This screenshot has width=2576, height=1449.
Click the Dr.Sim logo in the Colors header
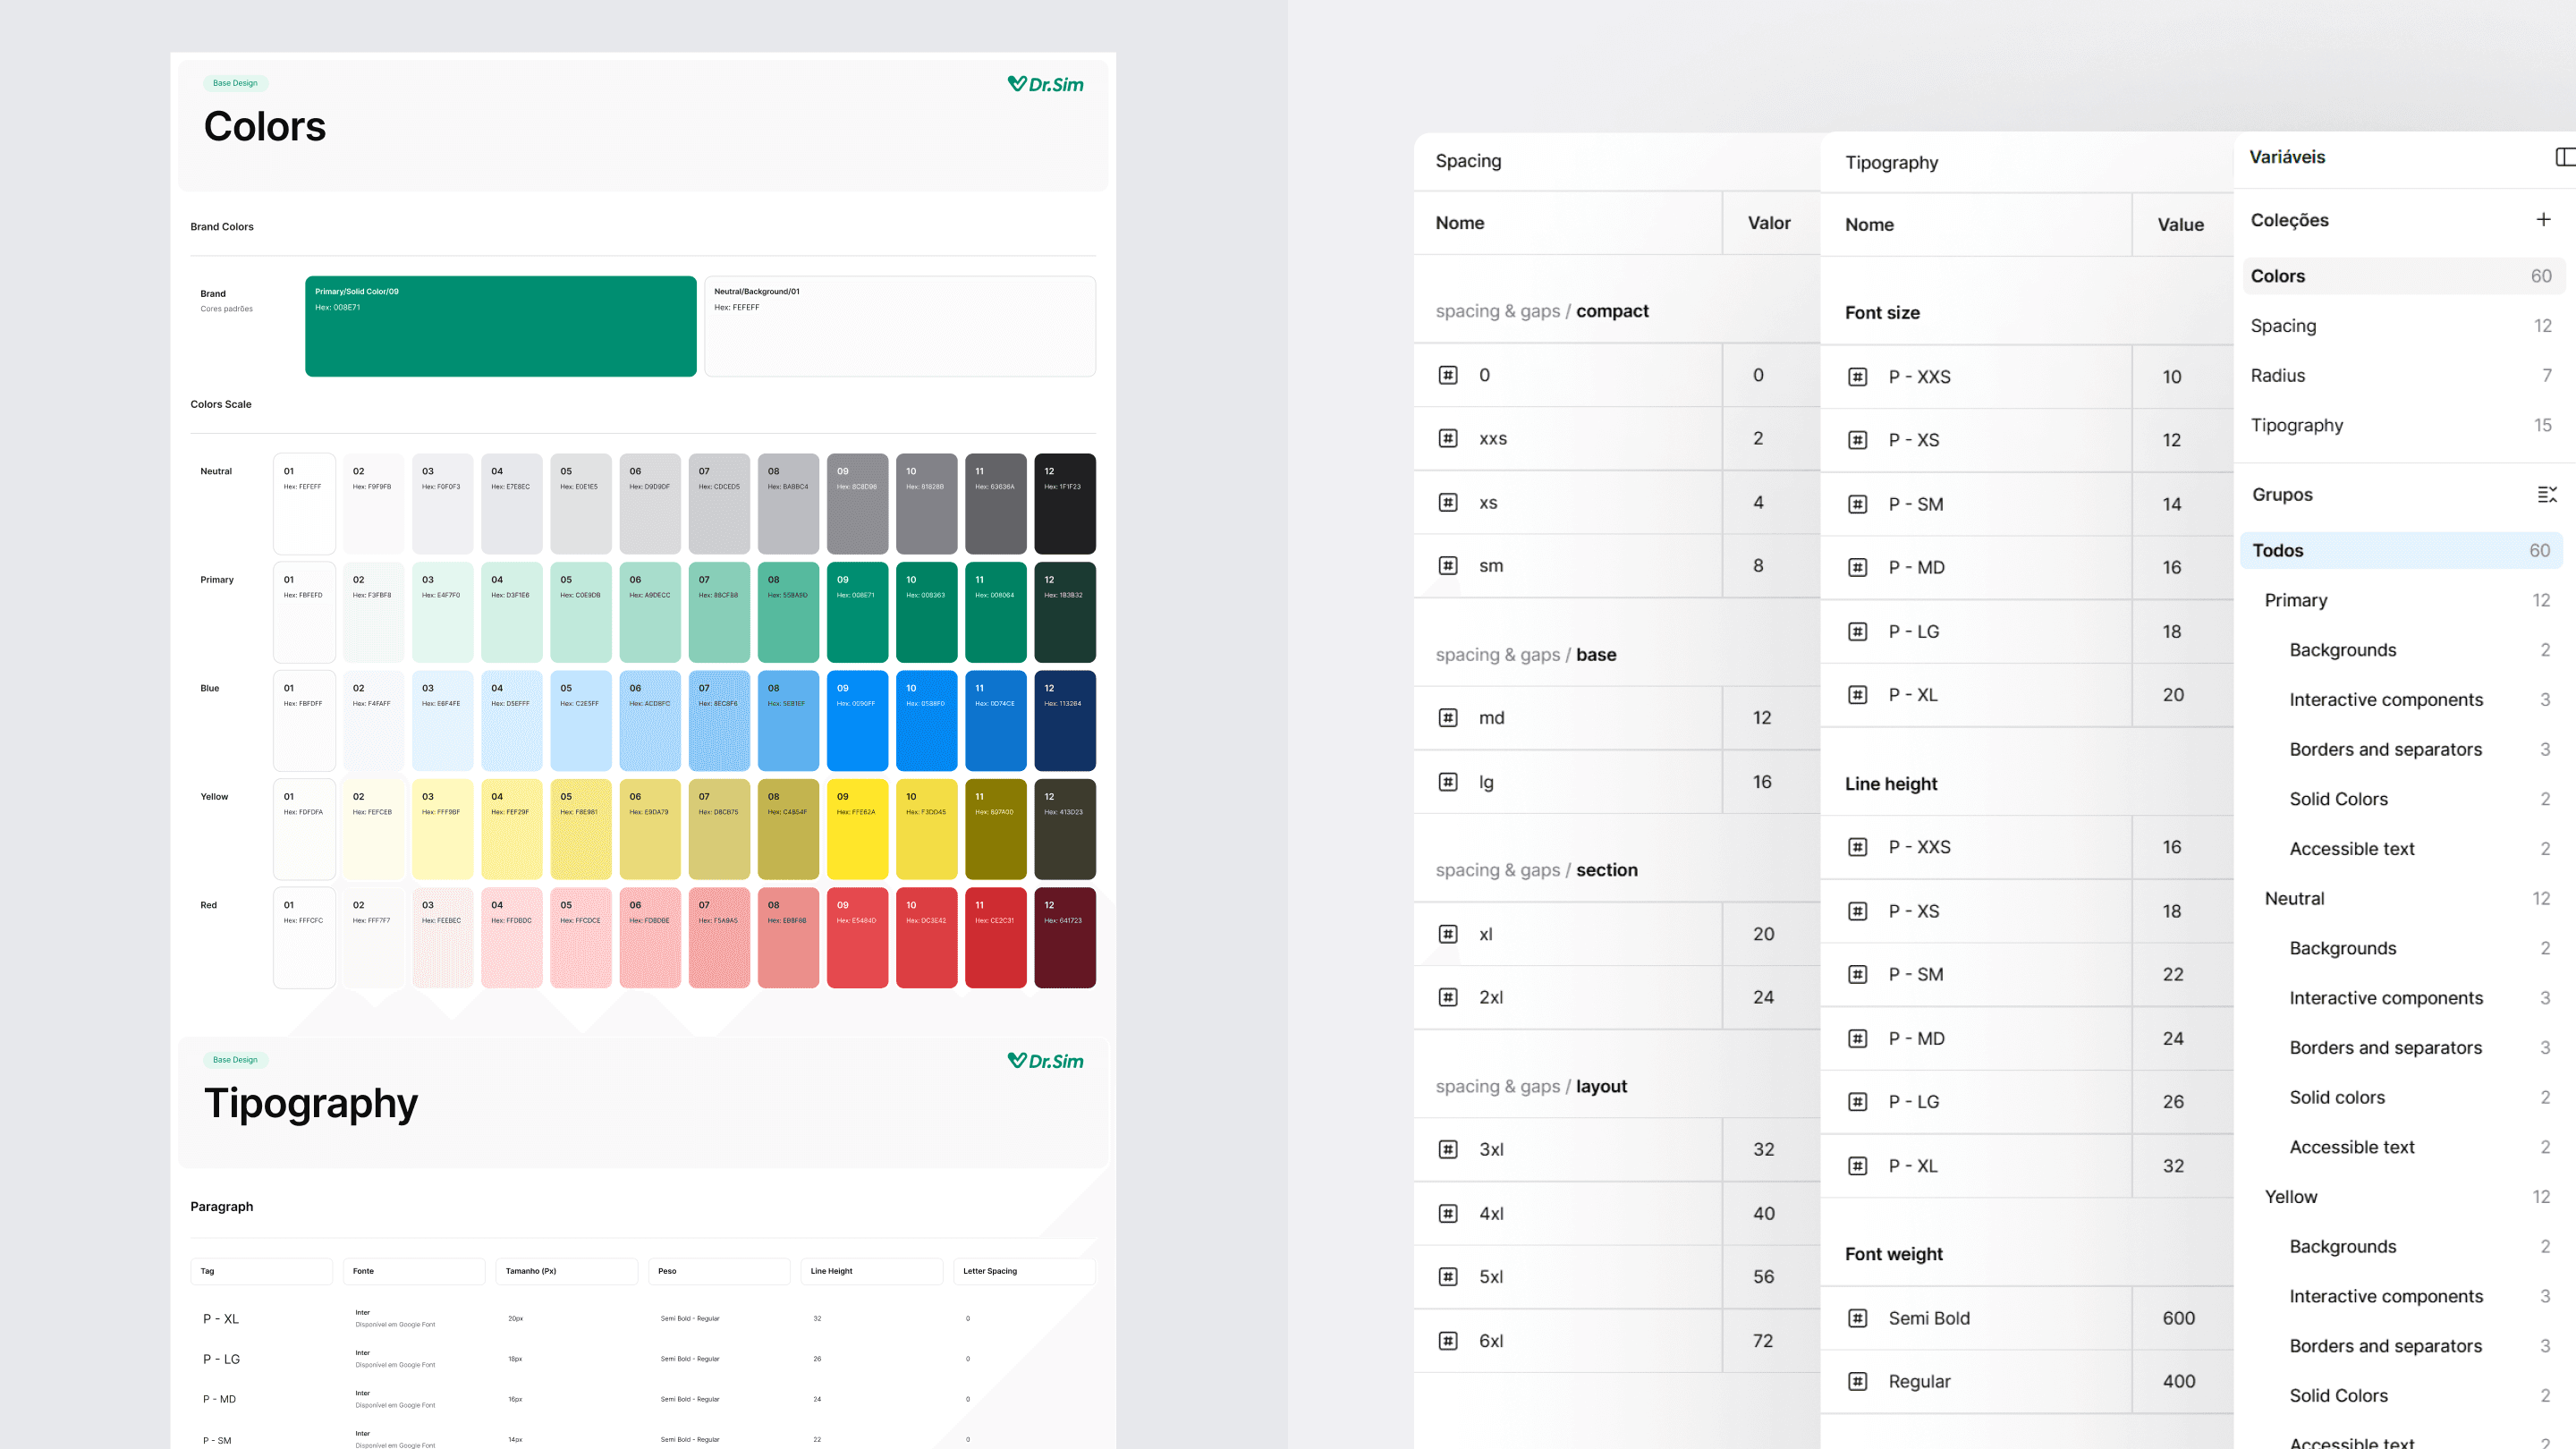pos(1045,85)
